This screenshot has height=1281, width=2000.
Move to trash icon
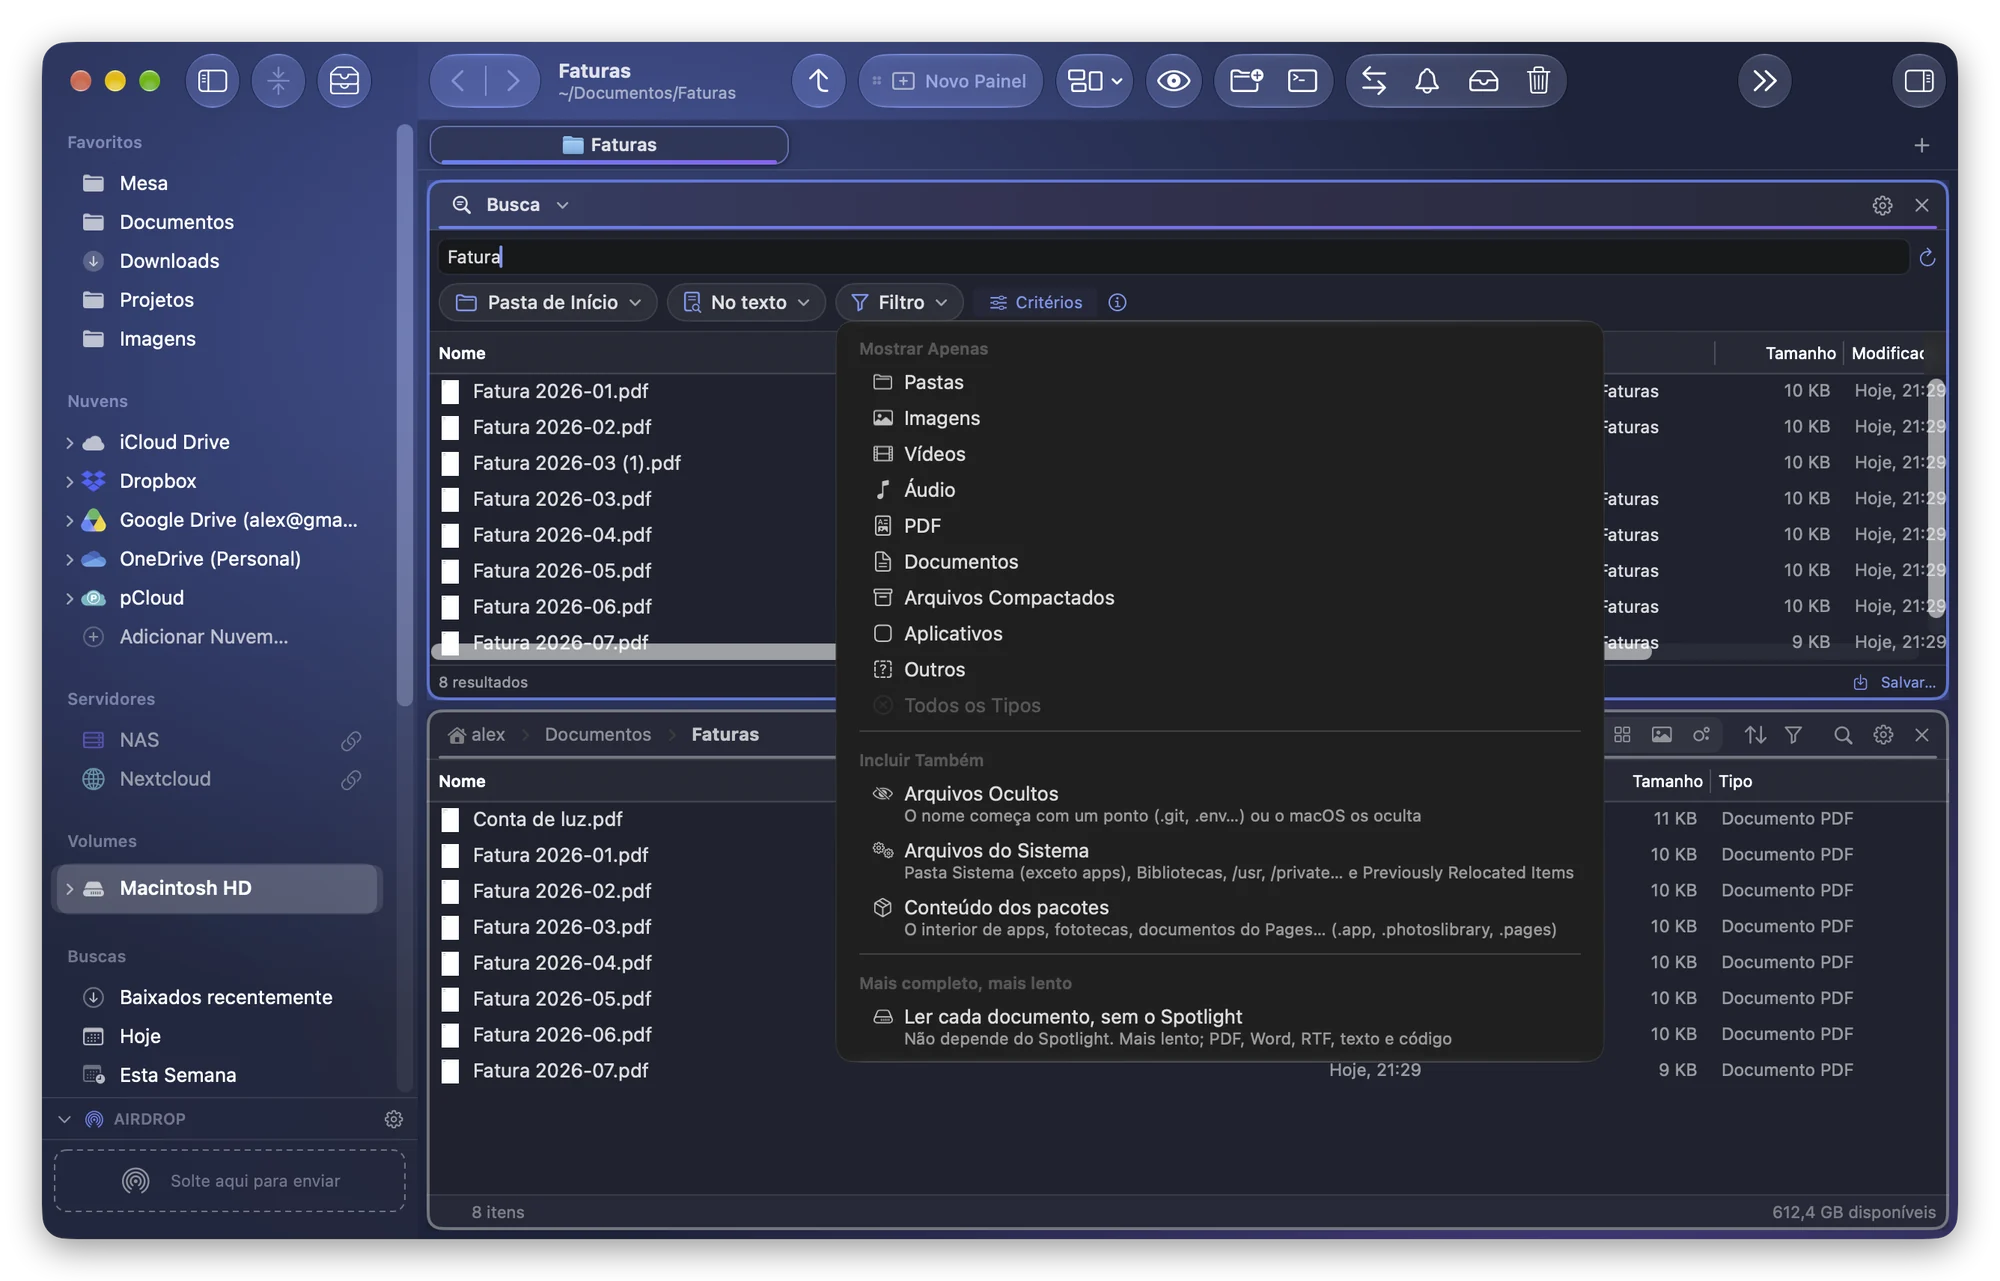[1538, 81]
